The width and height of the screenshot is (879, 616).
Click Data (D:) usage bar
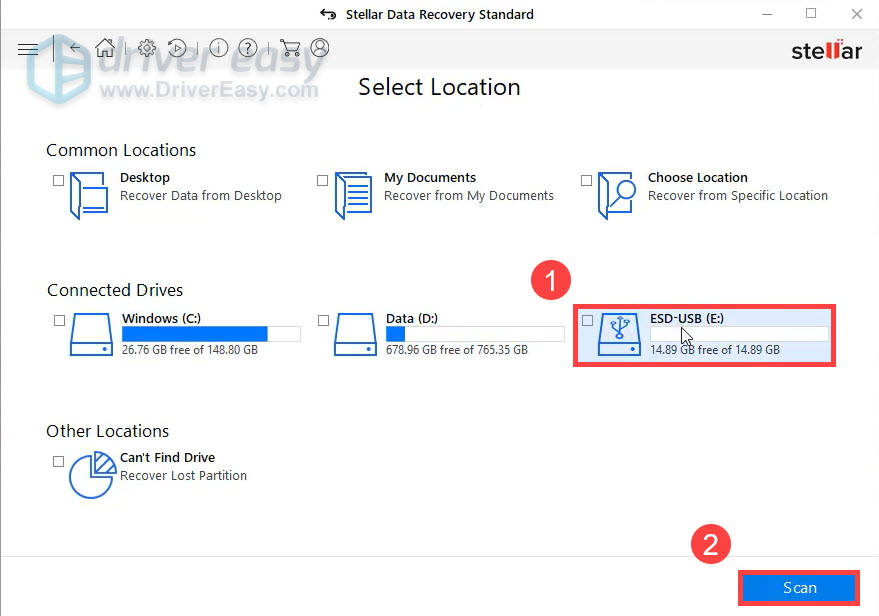coord(475,334)
